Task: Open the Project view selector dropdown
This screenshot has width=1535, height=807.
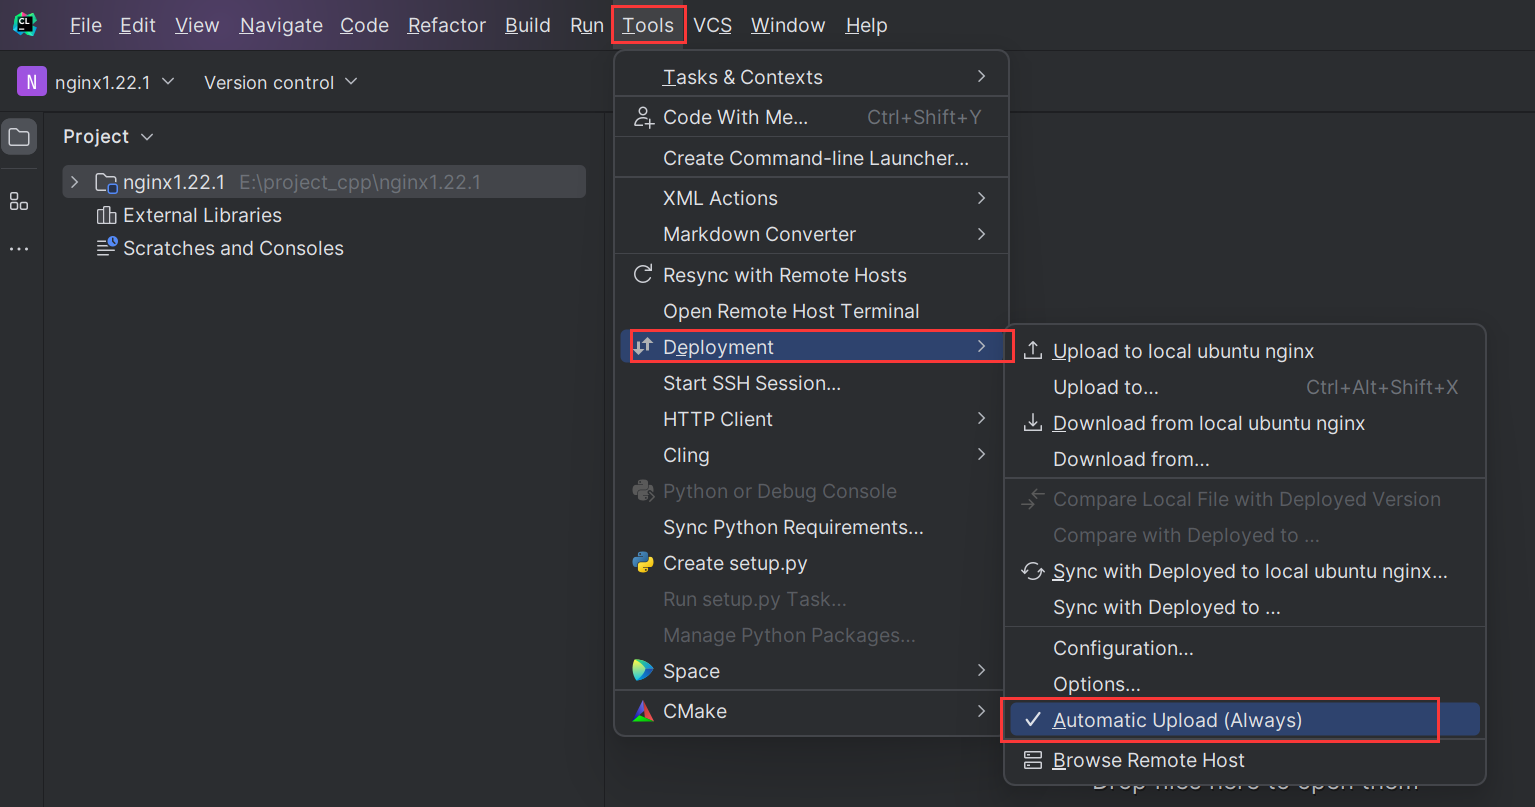Action: pyautogui.click(x=109, y=136)
